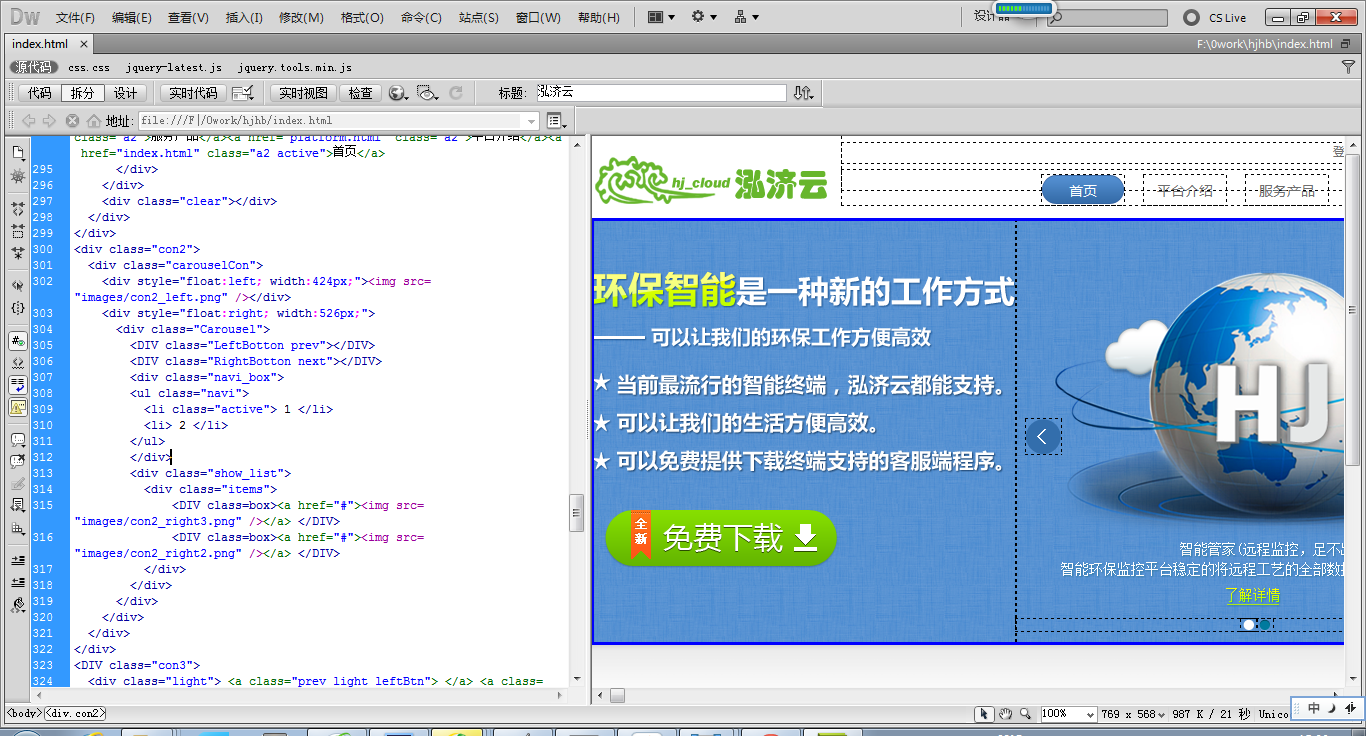This screenshot has height=736, width=1366.
Task: Click the browser preview globe icon
Action: [398, 93]
